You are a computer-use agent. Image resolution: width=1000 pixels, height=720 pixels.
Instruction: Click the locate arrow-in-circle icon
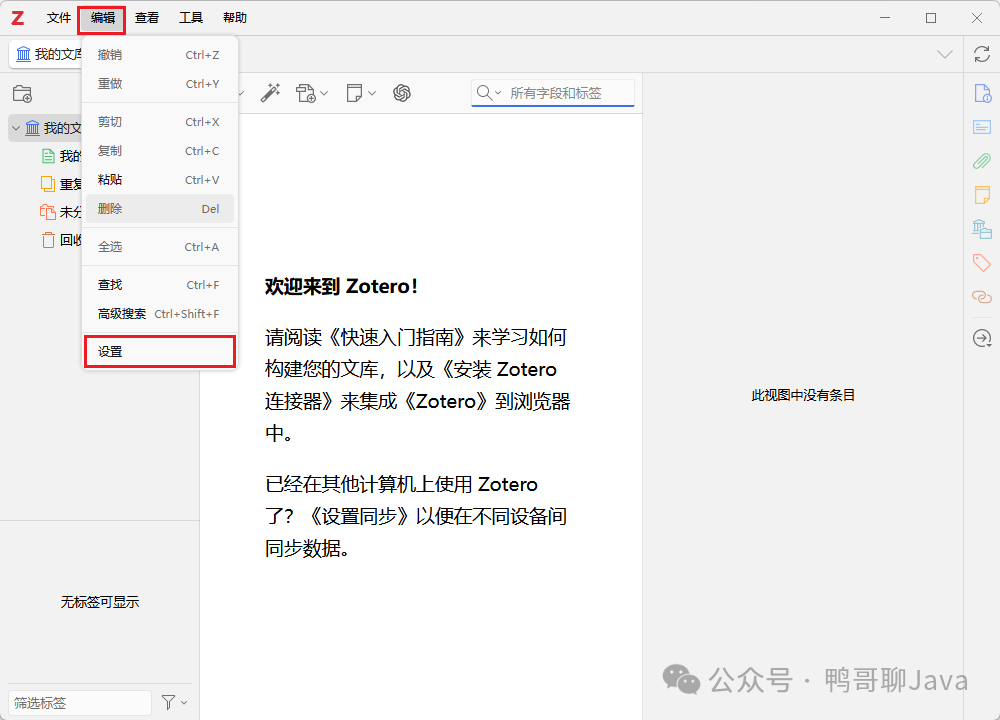982,338
